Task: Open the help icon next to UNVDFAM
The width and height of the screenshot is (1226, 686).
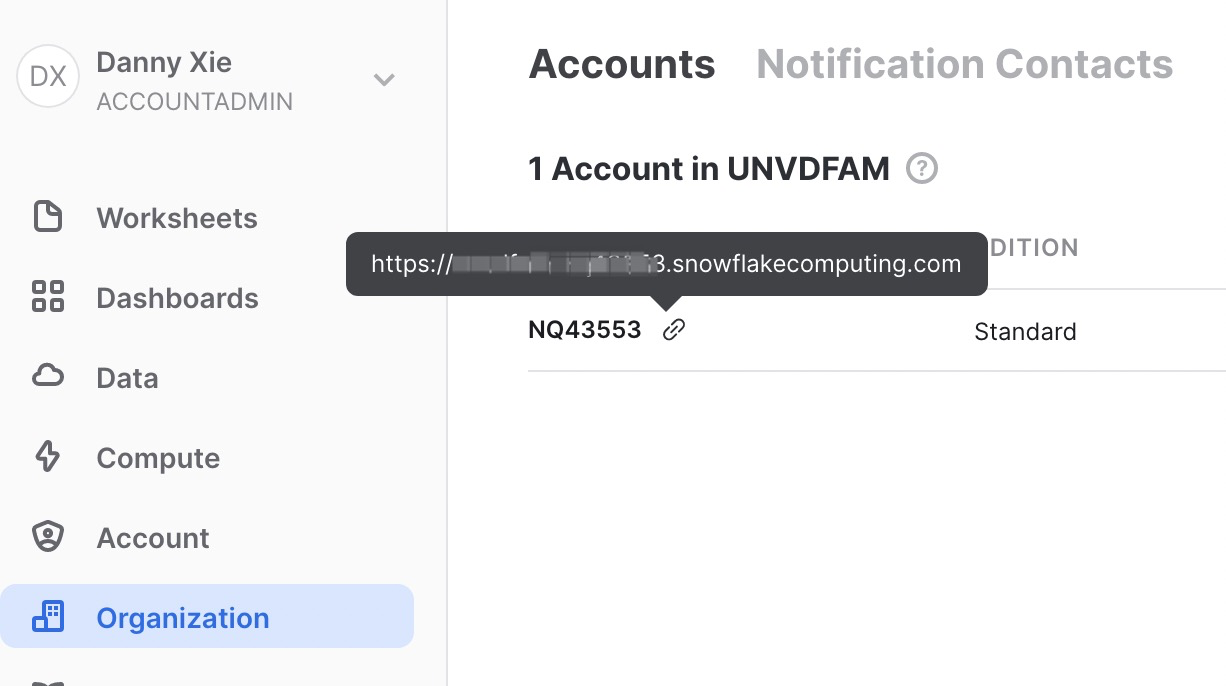Action: [921, 169]
